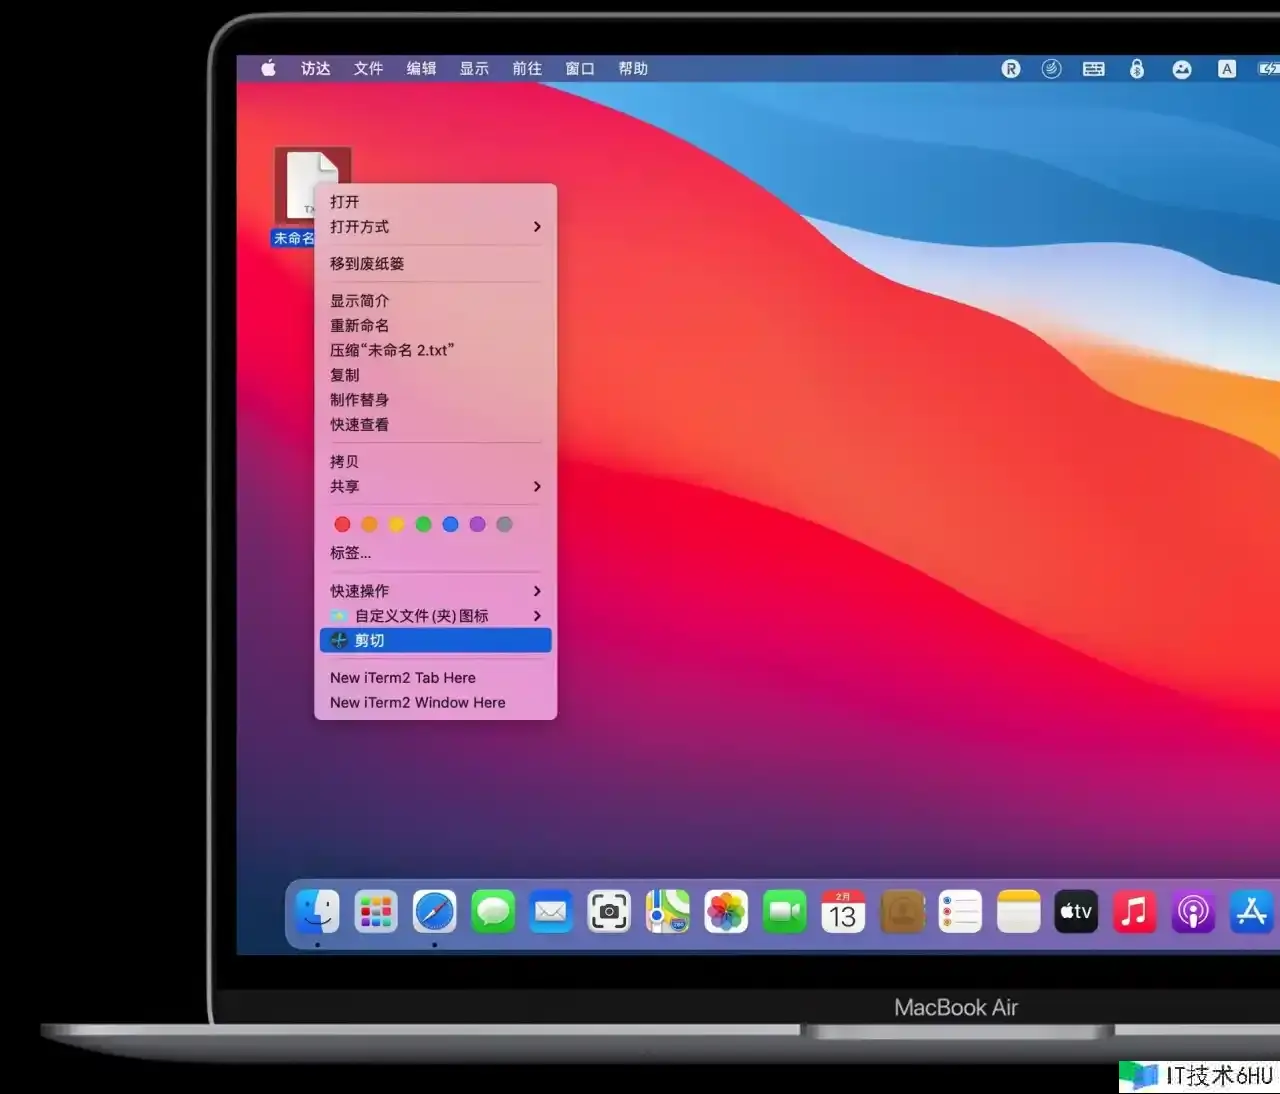
Task: Expand the 打开方式 submenu
Action: point(435,227)
